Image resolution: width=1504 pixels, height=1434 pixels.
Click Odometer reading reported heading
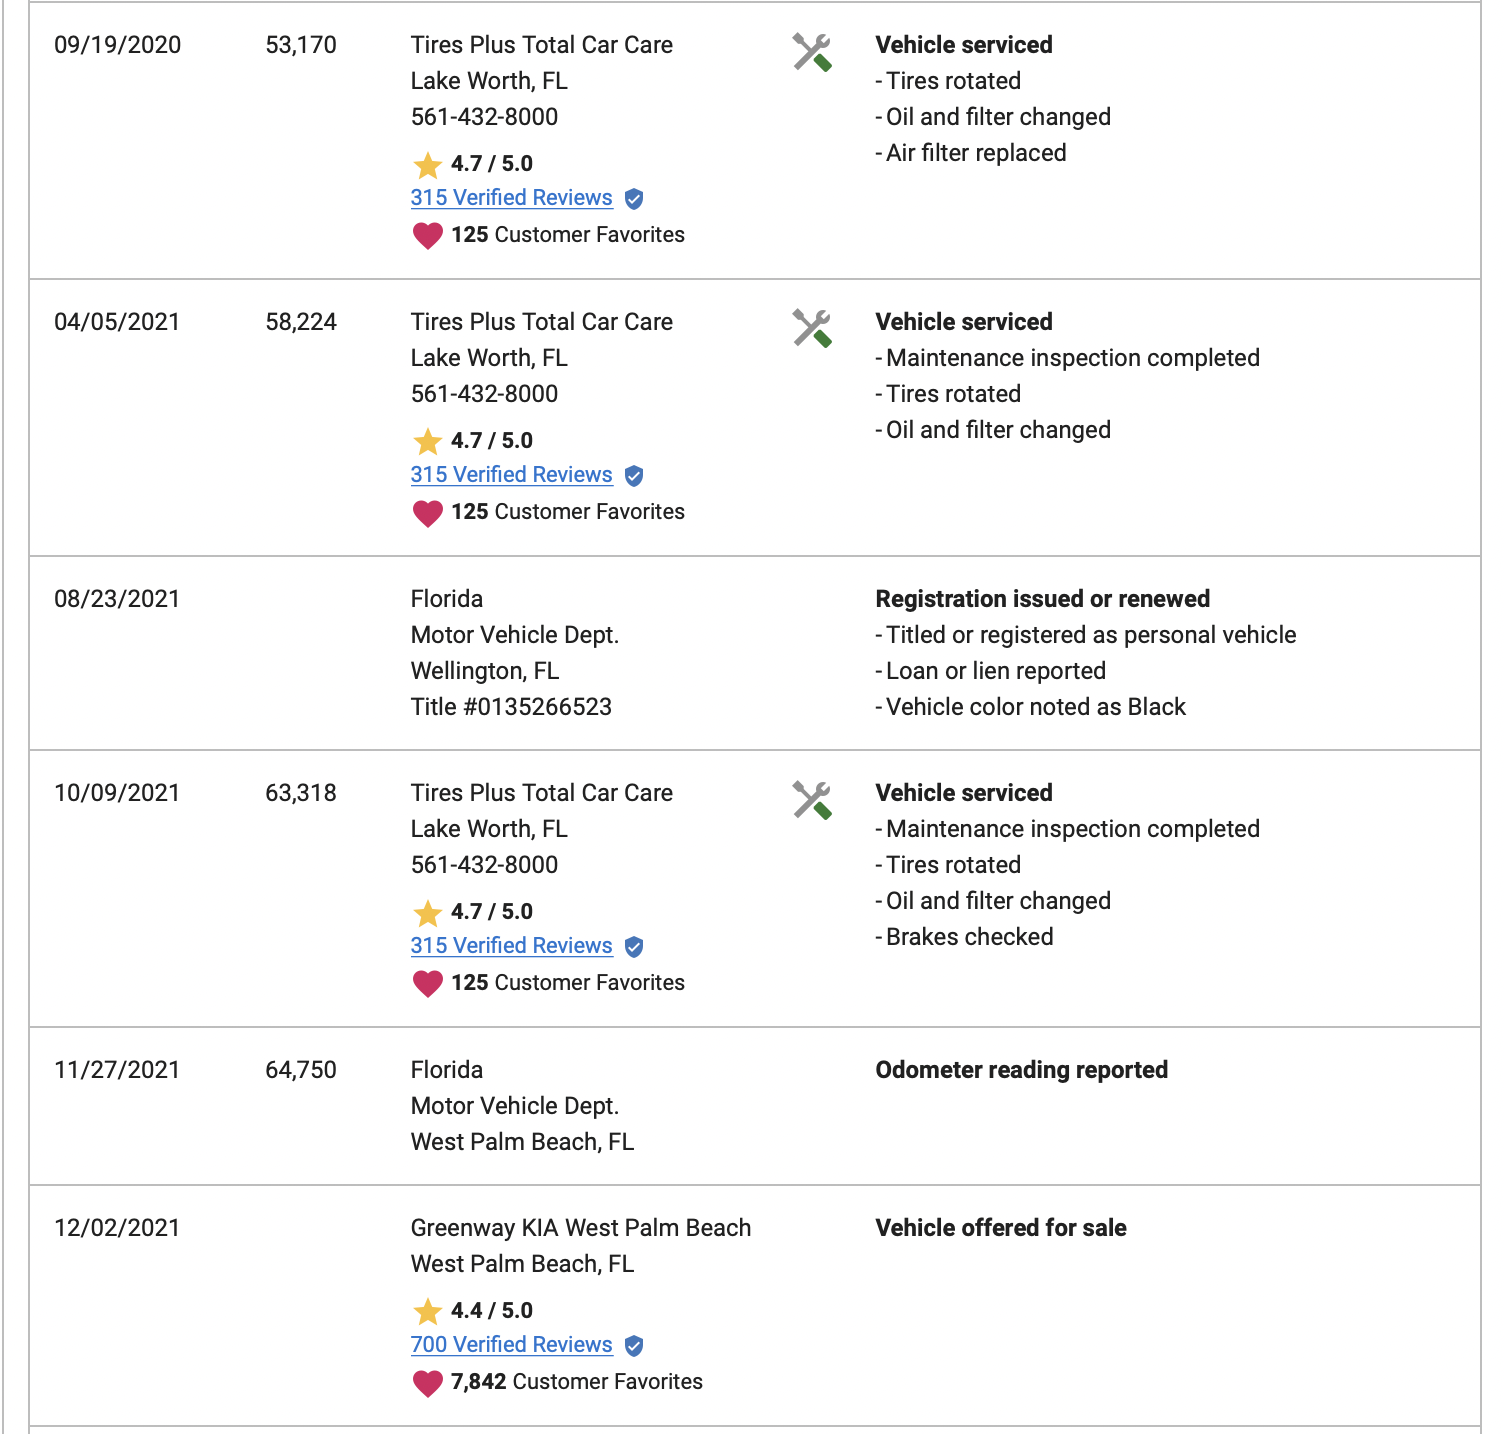pyautogui.click(x=1021, y=1070)
